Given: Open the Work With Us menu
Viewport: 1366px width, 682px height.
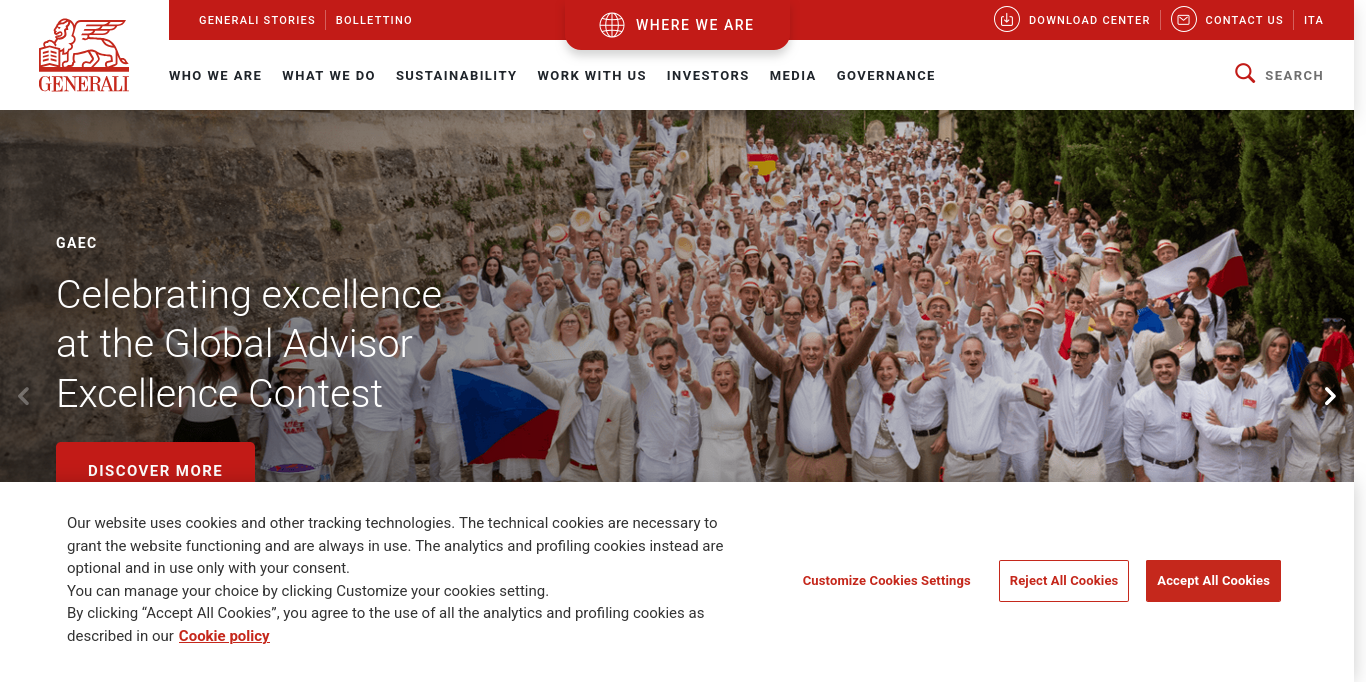Looking at the screenshot, I should (592, 75).
